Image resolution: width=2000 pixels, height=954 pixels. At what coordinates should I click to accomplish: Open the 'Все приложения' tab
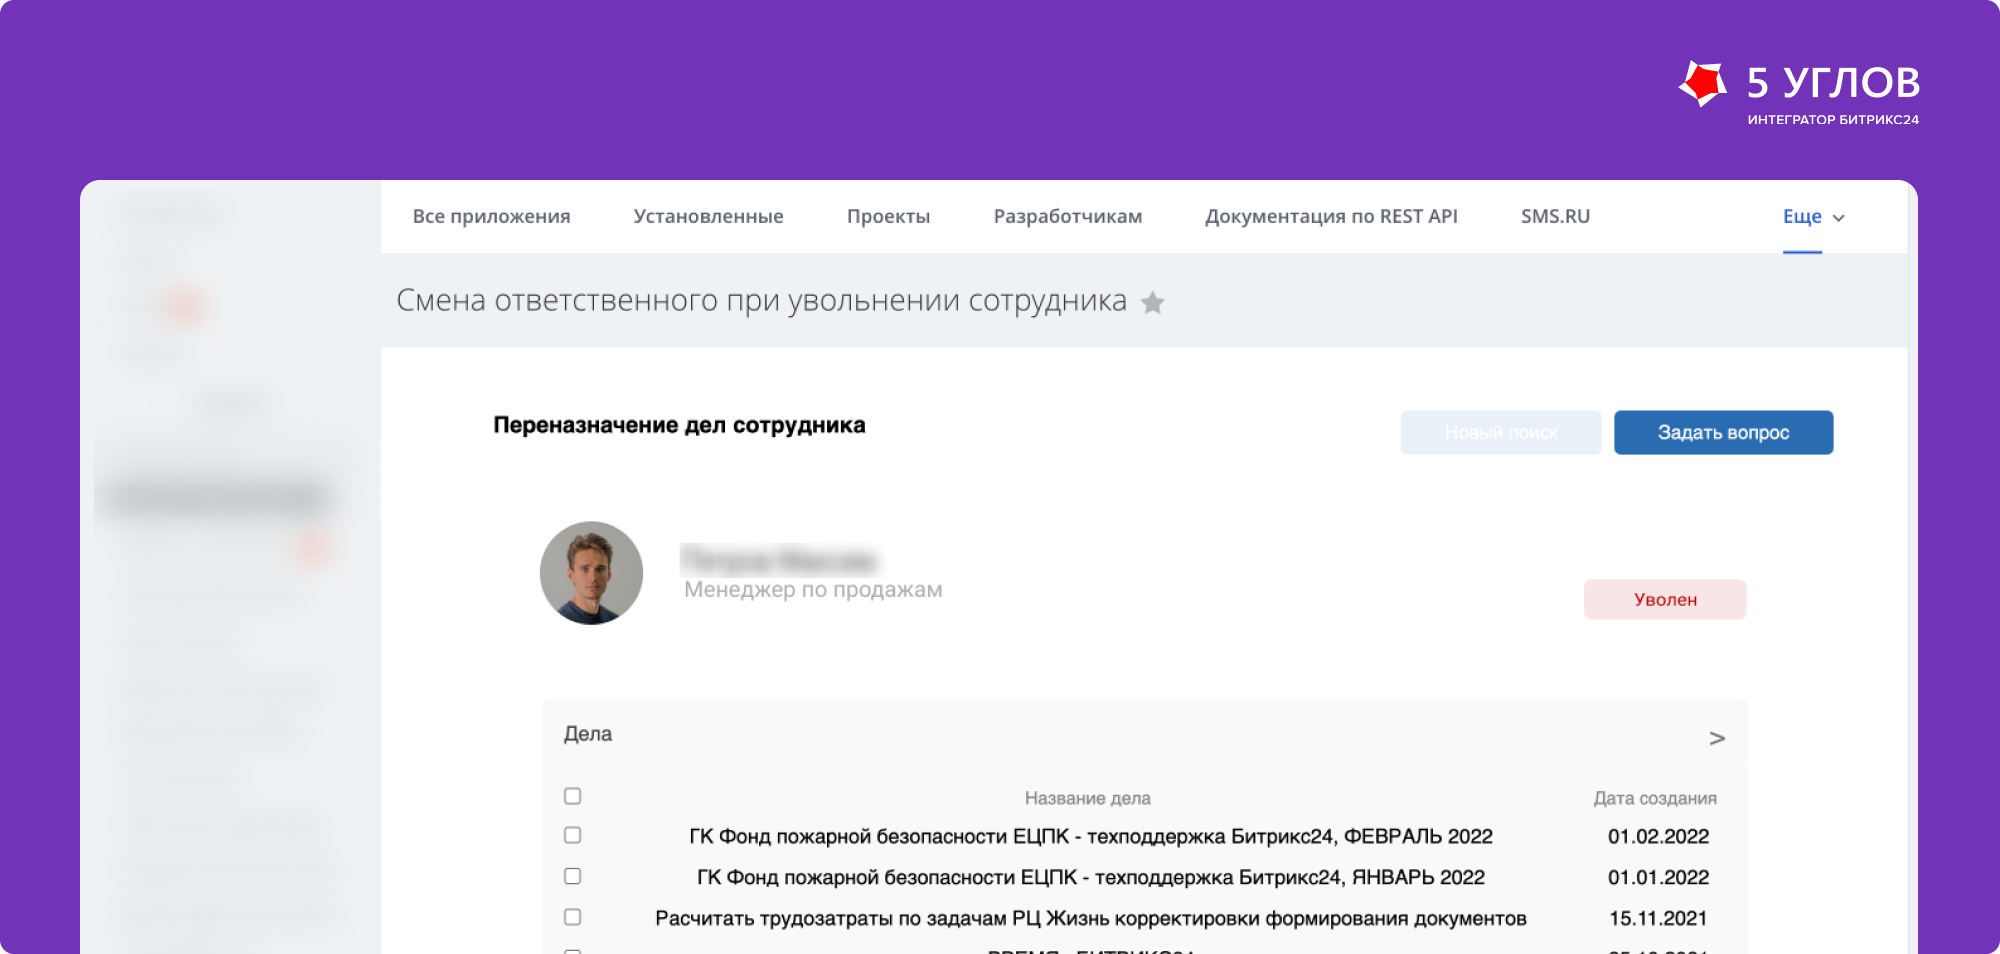[491, 216]
